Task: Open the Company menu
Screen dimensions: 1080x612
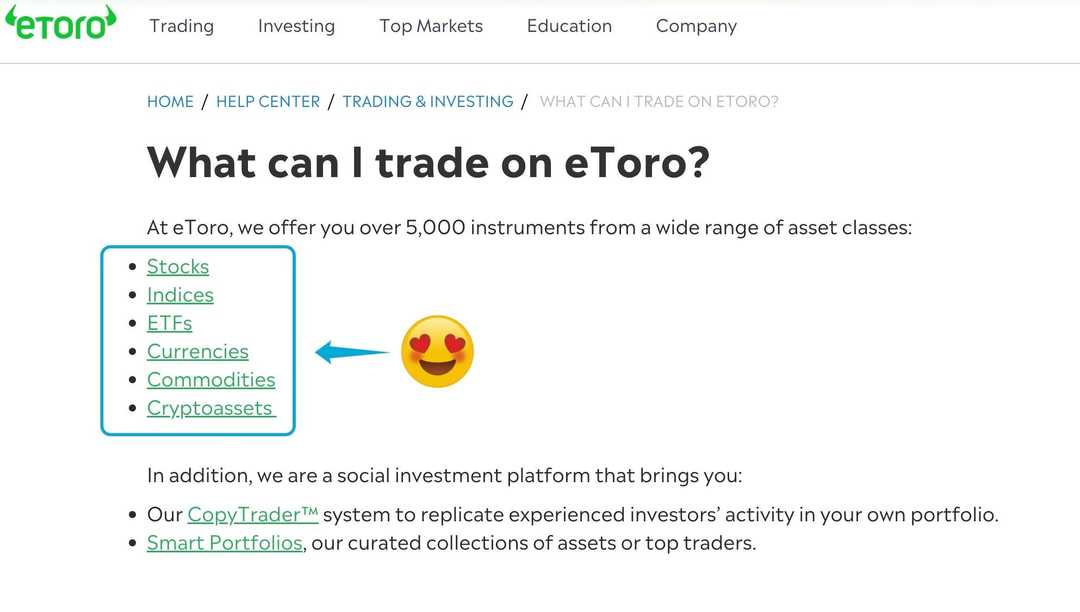Action: tap(696, 26)
